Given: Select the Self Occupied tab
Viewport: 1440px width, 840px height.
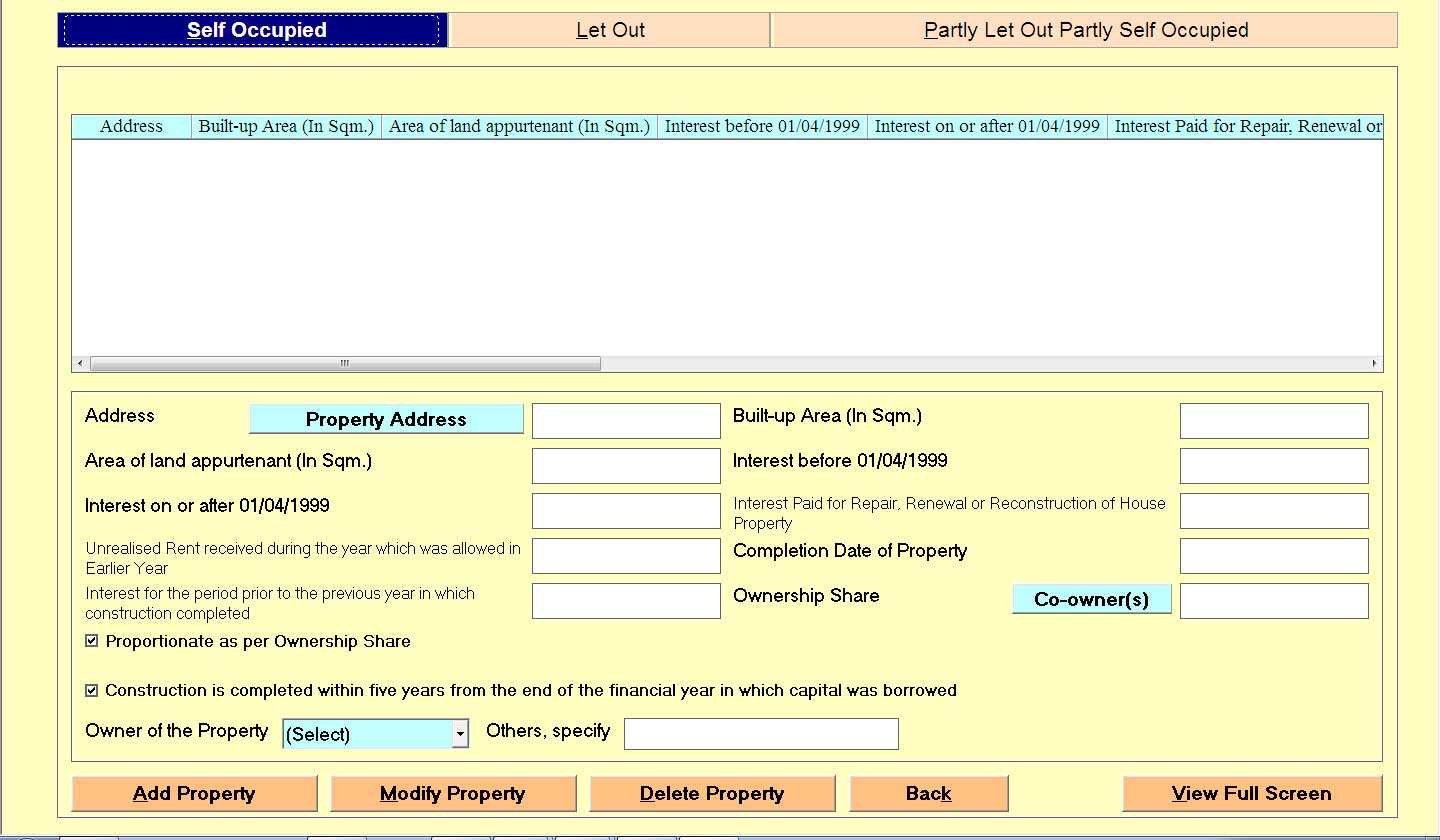Looking at the screenshot, I should coord(257,30).
